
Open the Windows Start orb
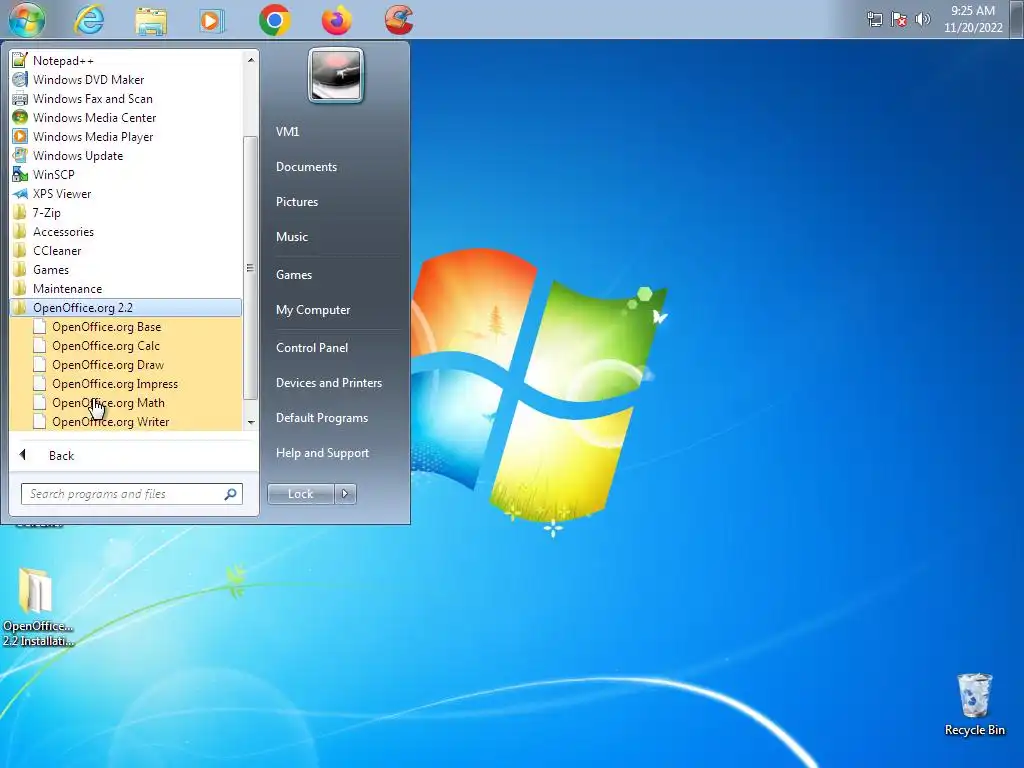[27, 20]
